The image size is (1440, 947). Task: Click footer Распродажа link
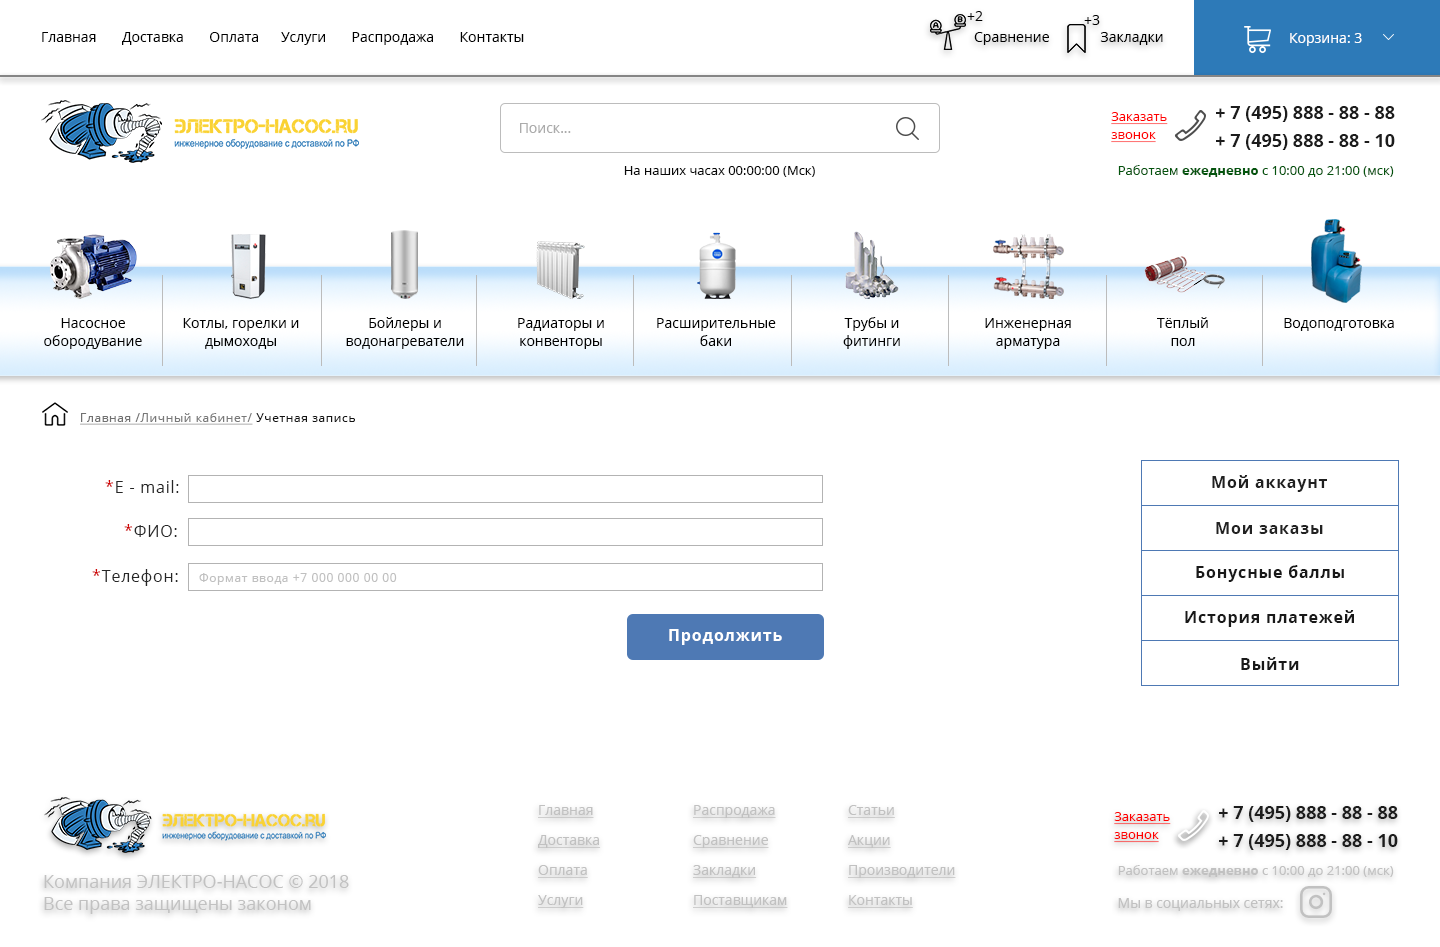click(734, 810)
